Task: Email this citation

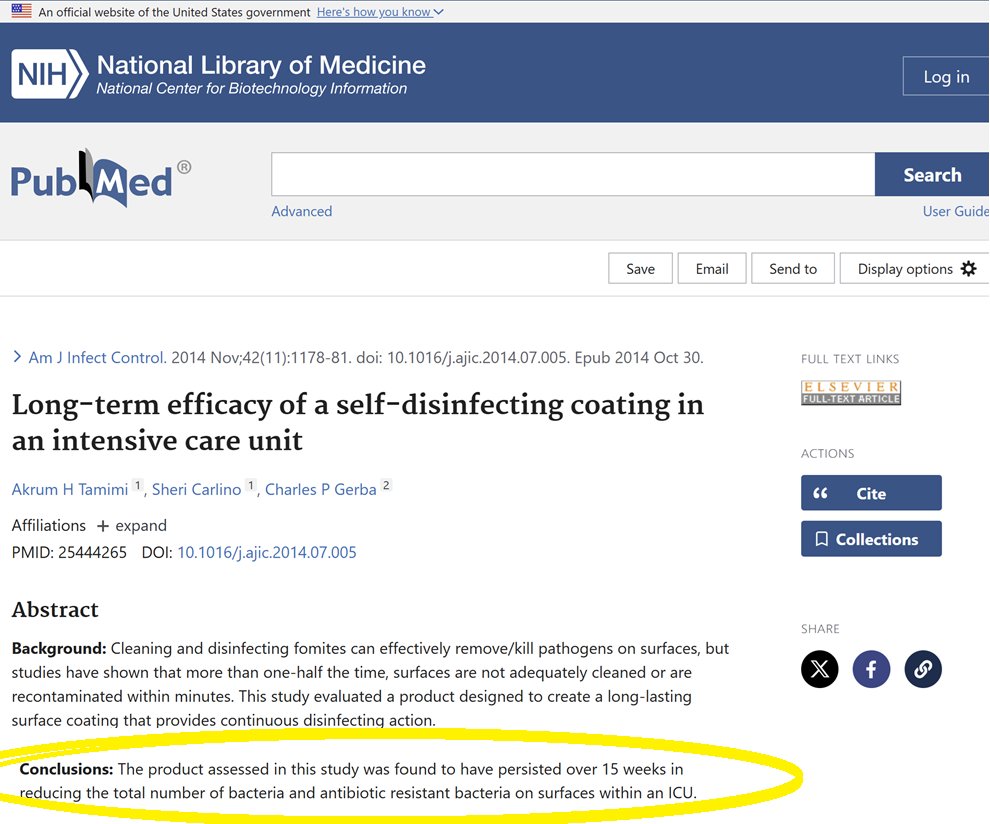Action: (712, 269)
